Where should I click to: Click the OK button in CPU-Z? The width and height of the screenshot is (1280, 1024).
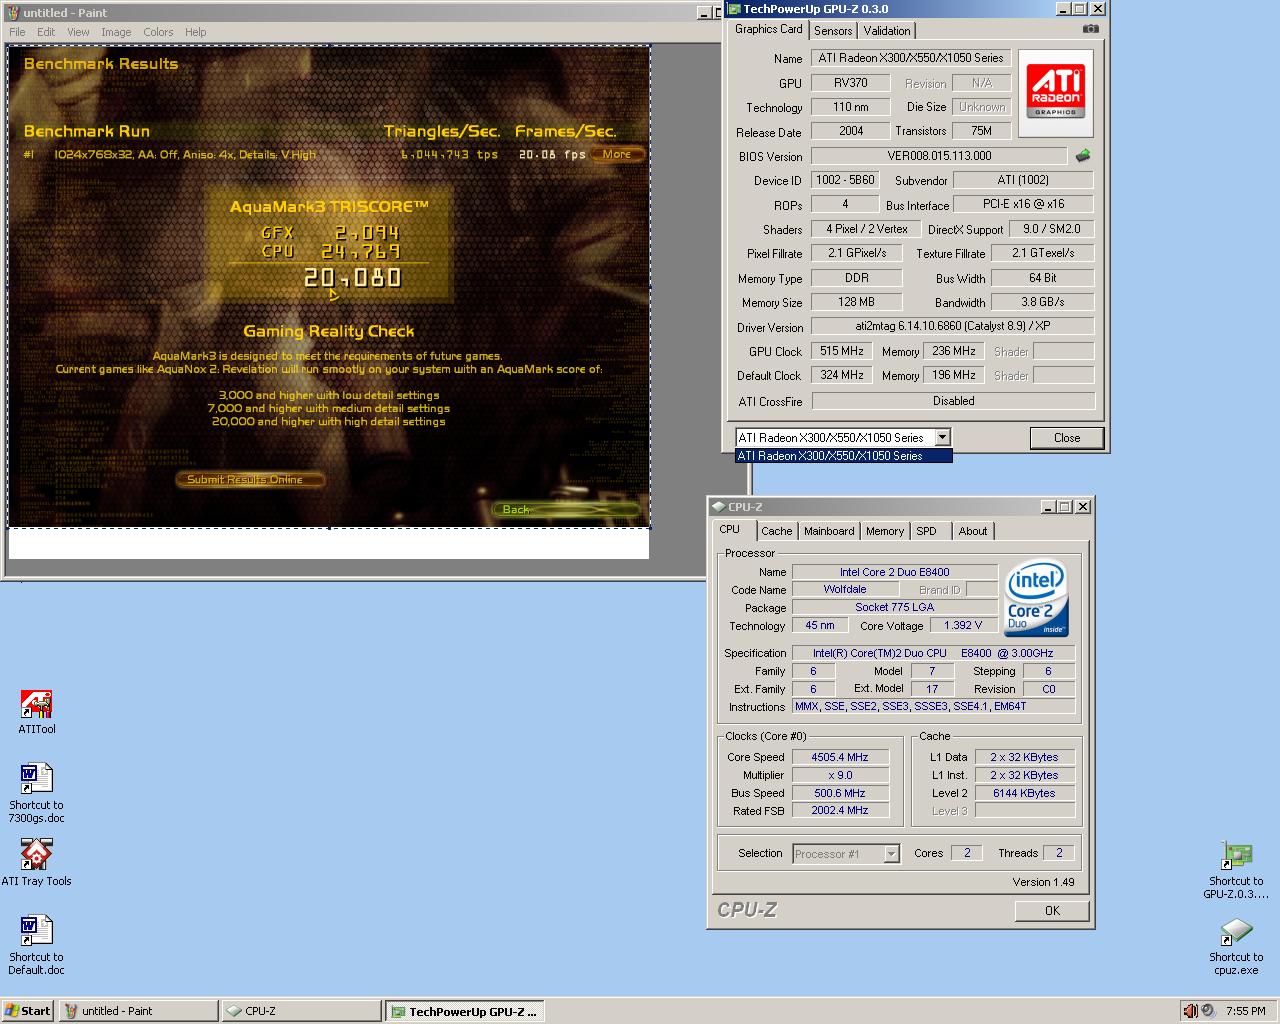(1052, 911)
